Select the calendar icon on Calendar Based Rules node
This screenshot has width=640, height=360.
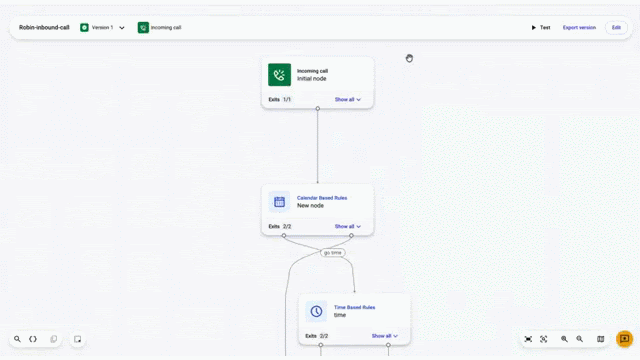coord(279,202)
